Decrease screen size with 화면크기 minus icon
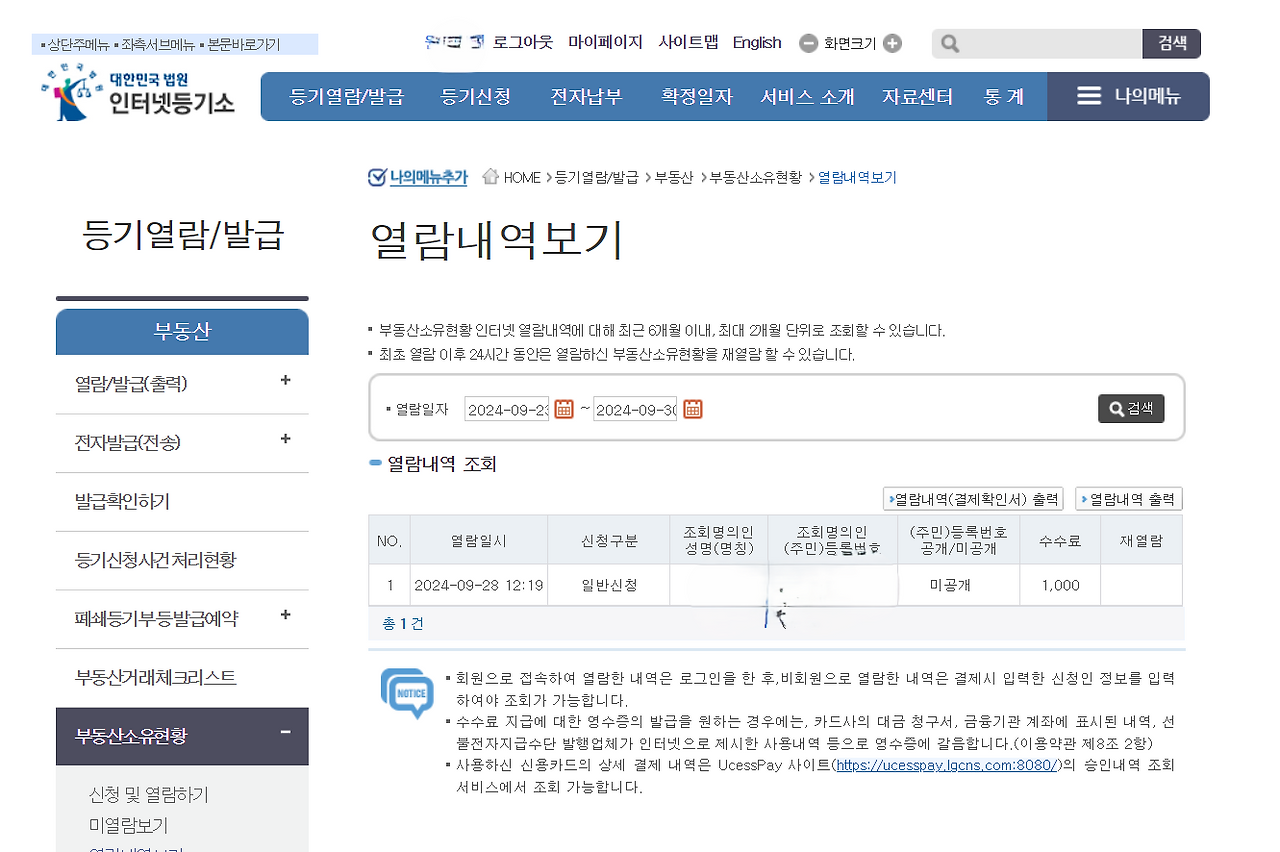Viewport: 1280px width, 852px height. pyautogui.click(x=807, y=43)
